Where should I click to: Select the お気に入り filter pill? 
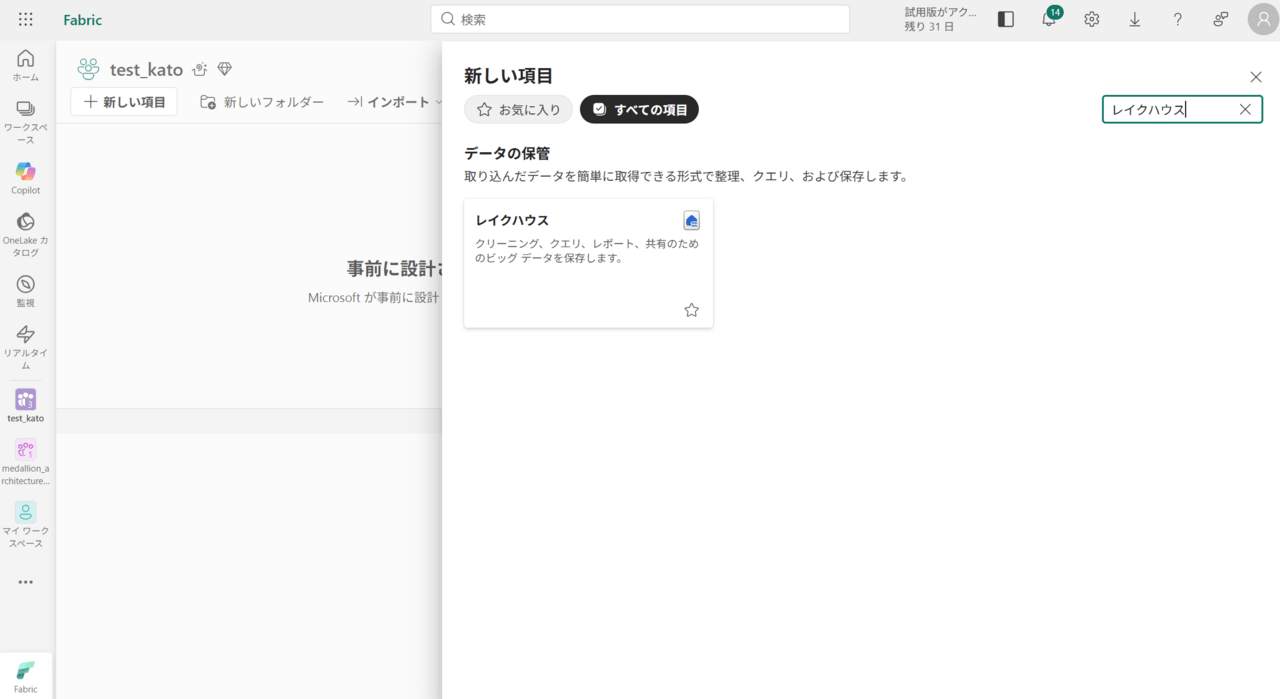518,110
